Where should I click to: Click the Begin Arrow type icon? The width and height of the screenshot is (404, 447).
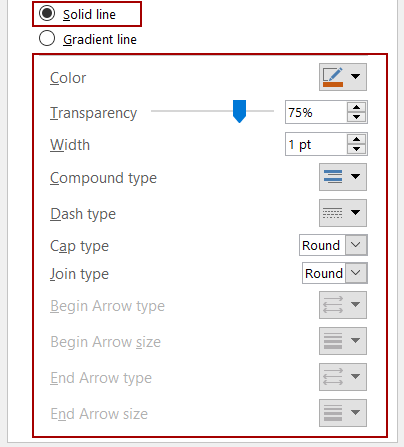click(333, 305)
